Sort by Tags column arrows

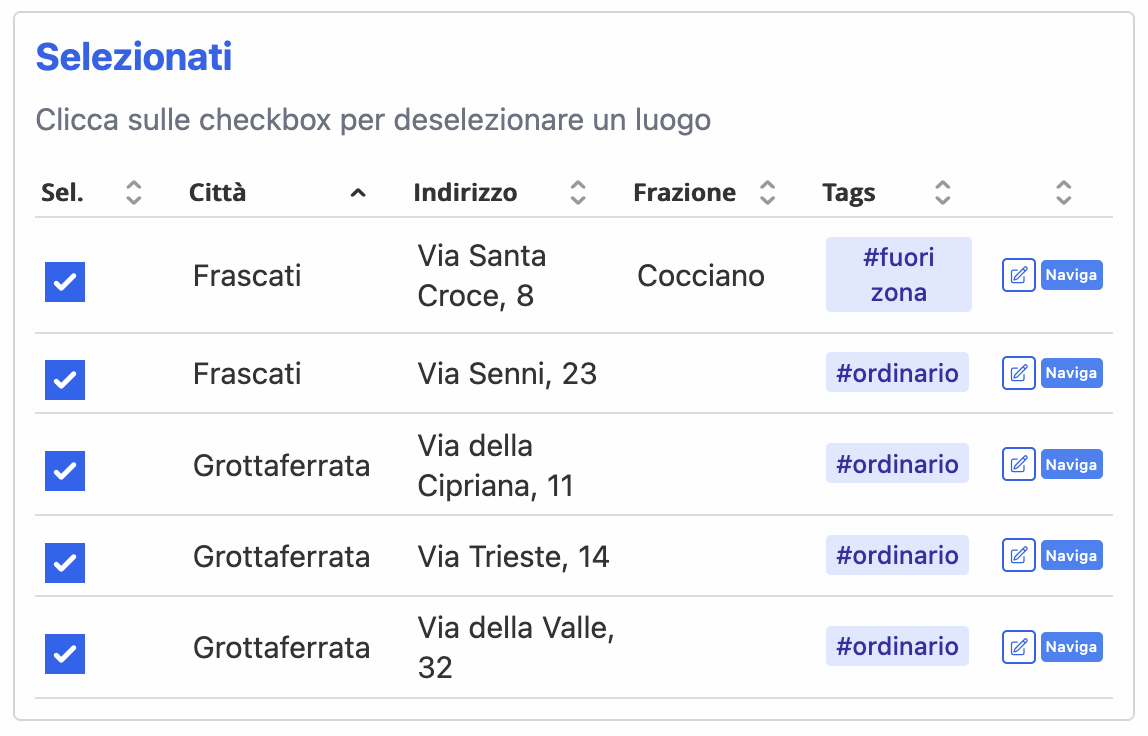[x=942, y=193]
